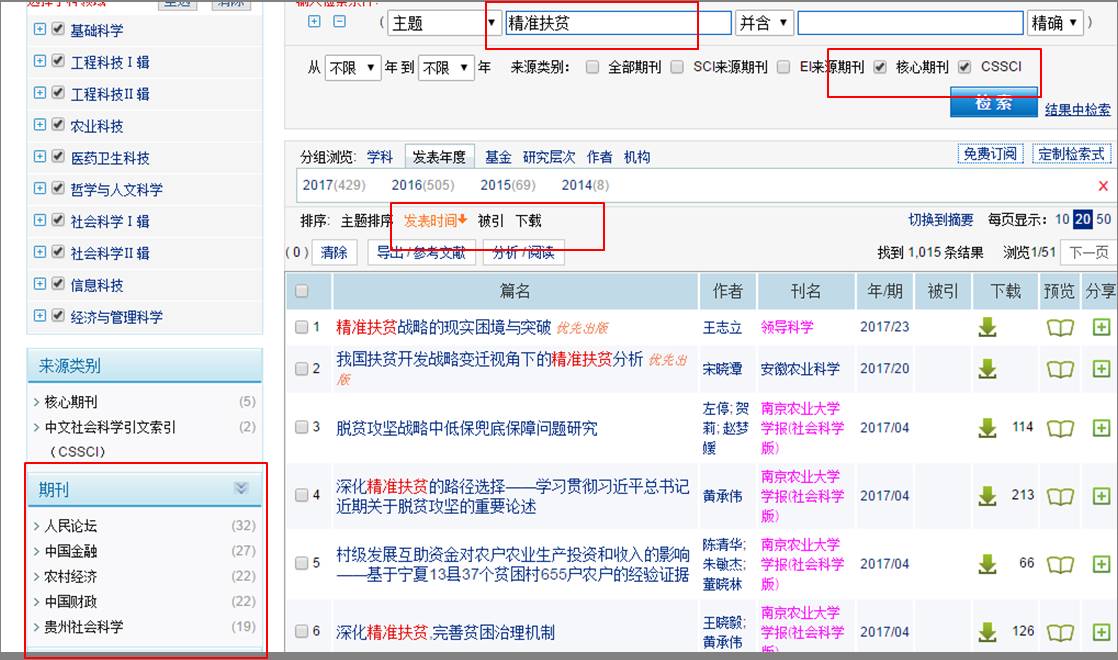Preview the article in row 5
Screen dimensions: 1118x660
(x=1060, y=564)
